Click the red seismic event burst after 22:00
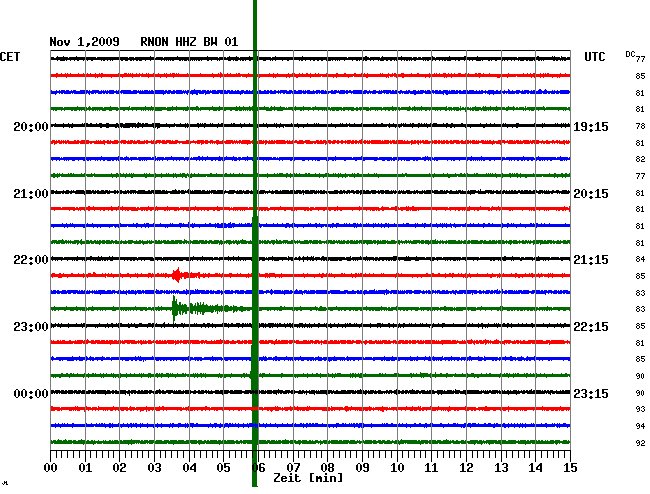Viewport: 650px width, 494px height. [184, 275]
